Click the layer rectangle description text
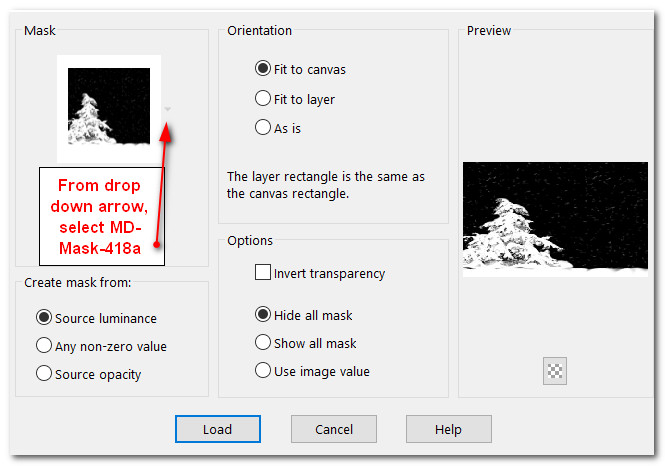Image resolution: width=665 pixels, height=466 pixels. [x=326, y=185]
